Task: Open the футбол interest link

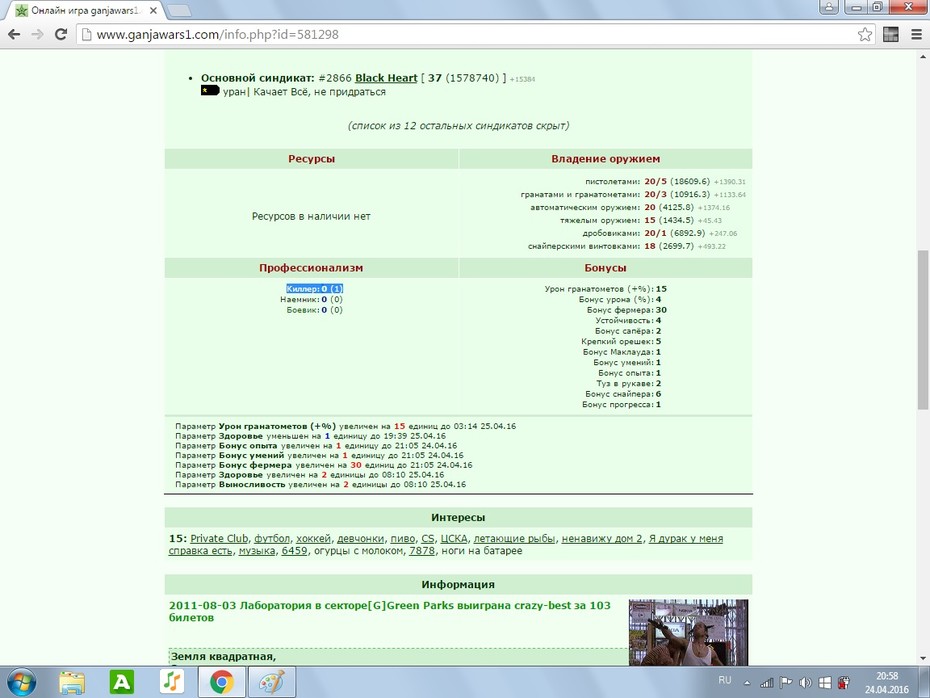Action: [272, 538]
